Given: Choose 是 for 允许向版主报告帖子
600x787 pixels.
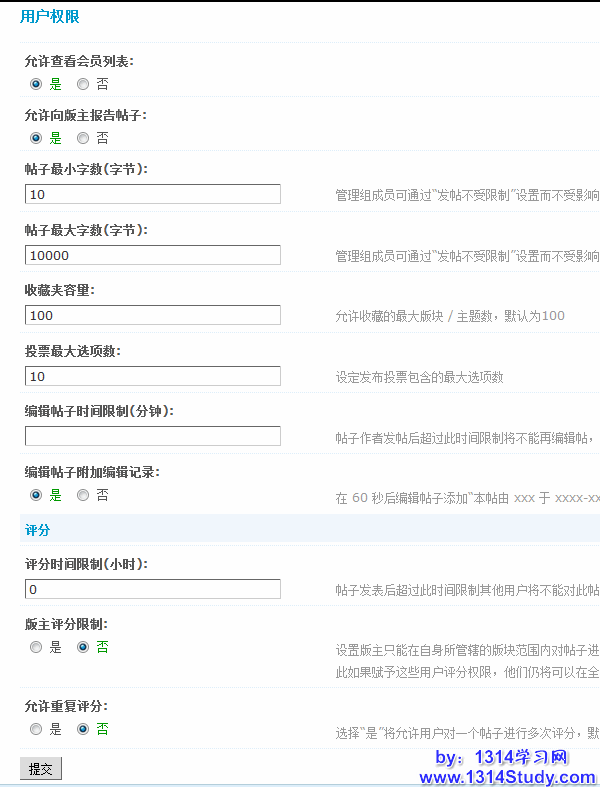Looking at the screenshot, I should (36, 138).
